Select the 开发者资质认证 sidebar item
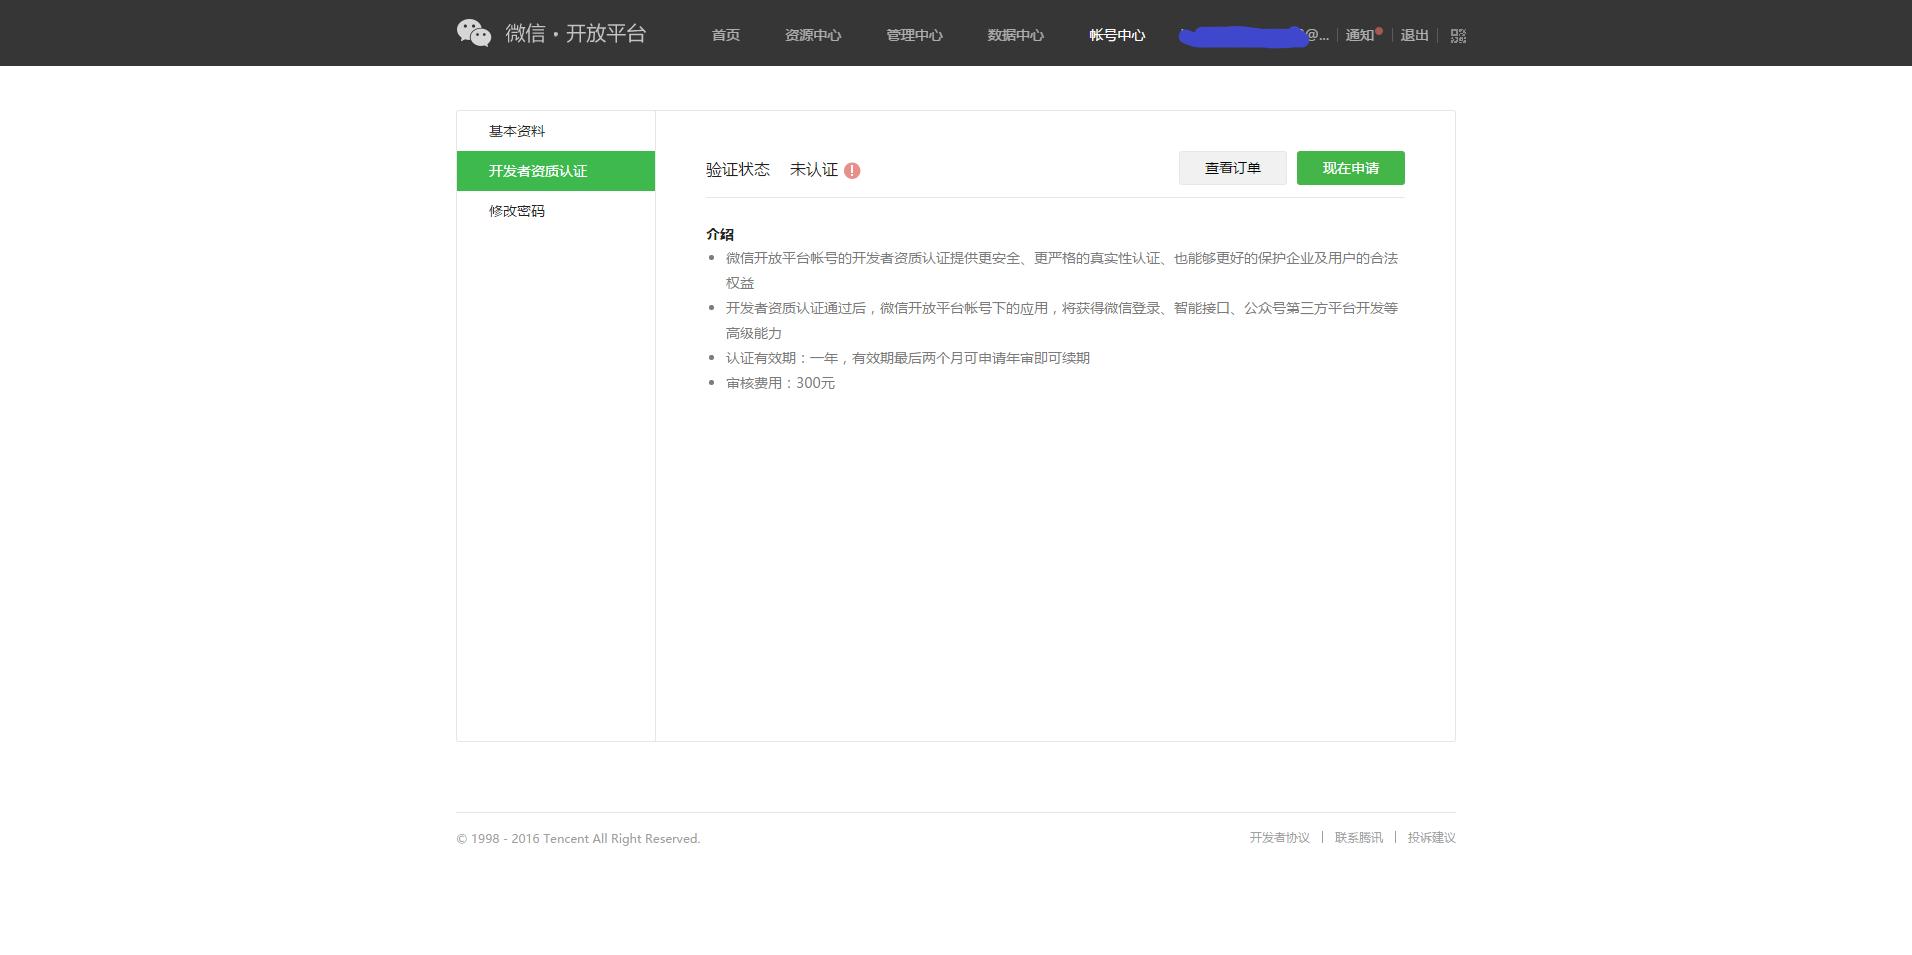This screenshot has height=955, width=1912. click(537, 171)
